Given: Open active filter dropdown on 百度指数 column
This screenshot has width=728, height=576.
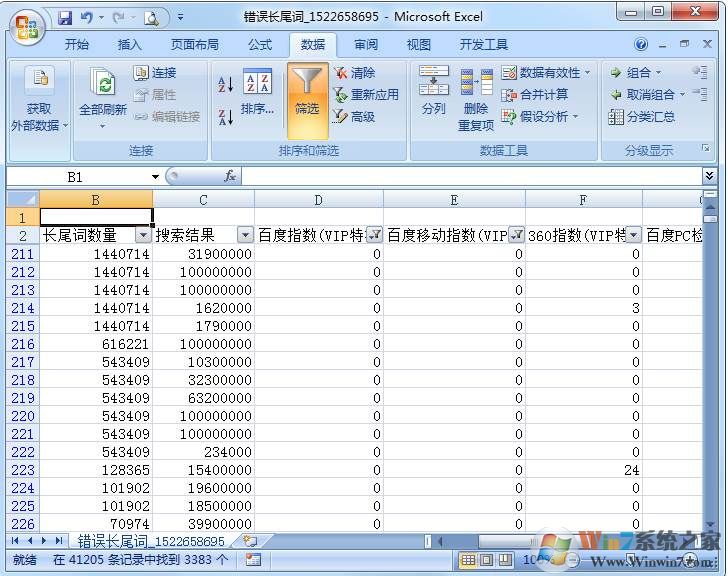Looking at the screenshot, I should (374, 235).
